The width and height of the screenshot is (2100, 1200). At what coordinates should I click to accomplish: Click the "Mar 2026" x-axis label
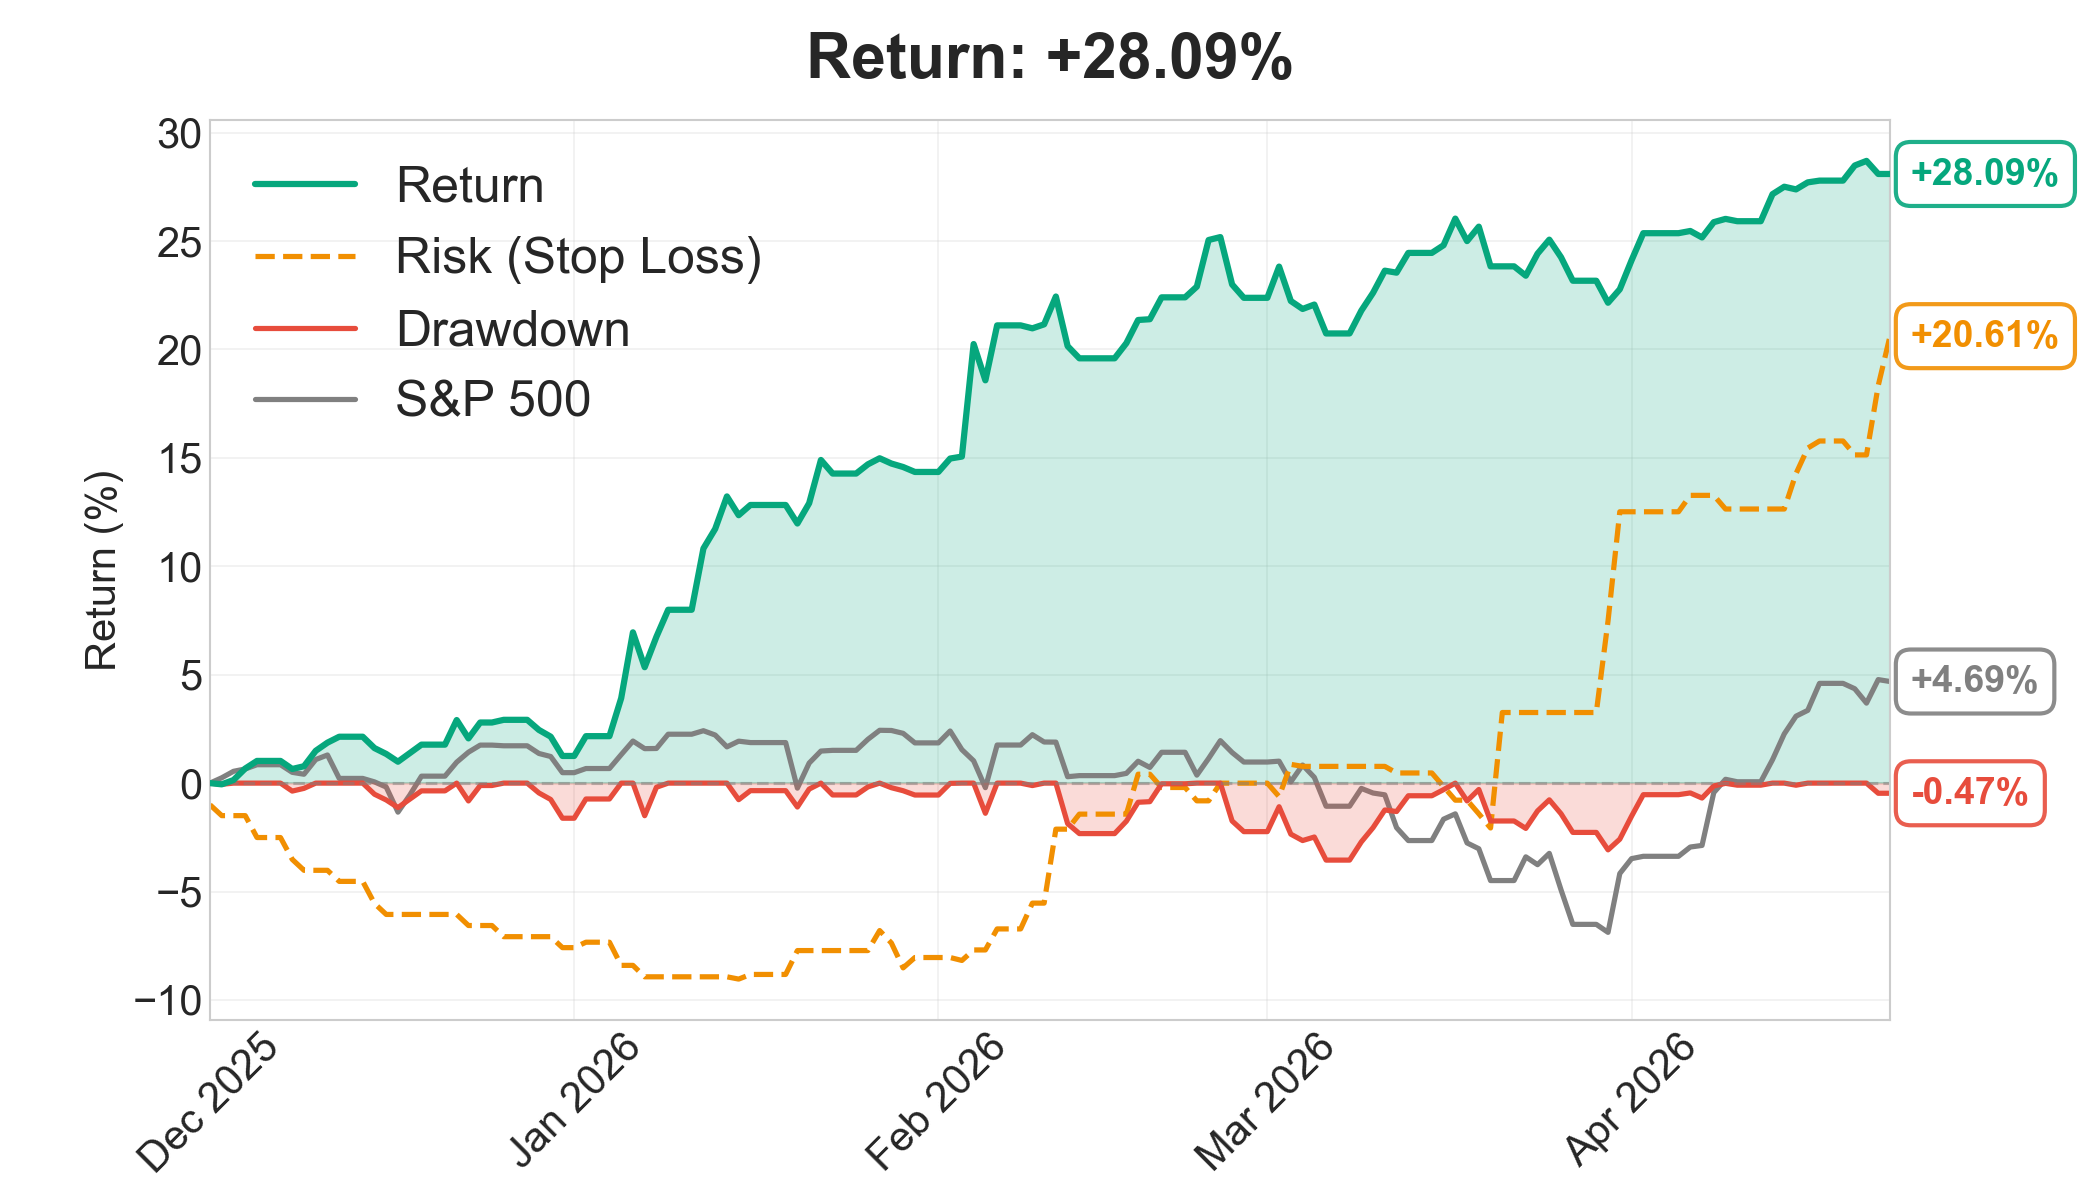tap(1265, 1102)
